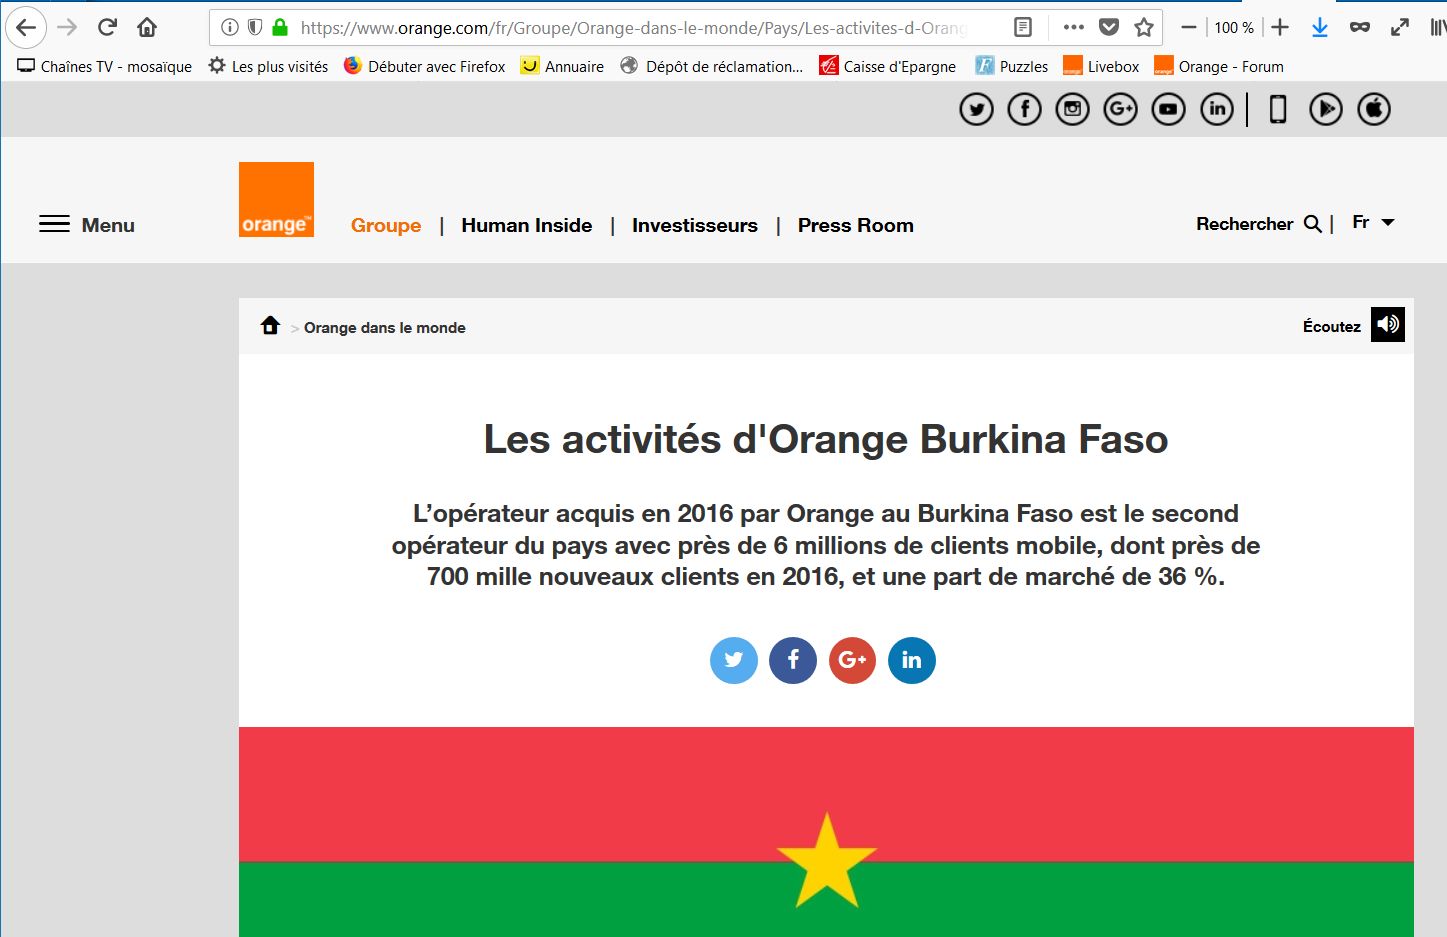The image size is (1447, 937).
Task: Open the Débuter avec Firefox bookmark
Action: 425,67
